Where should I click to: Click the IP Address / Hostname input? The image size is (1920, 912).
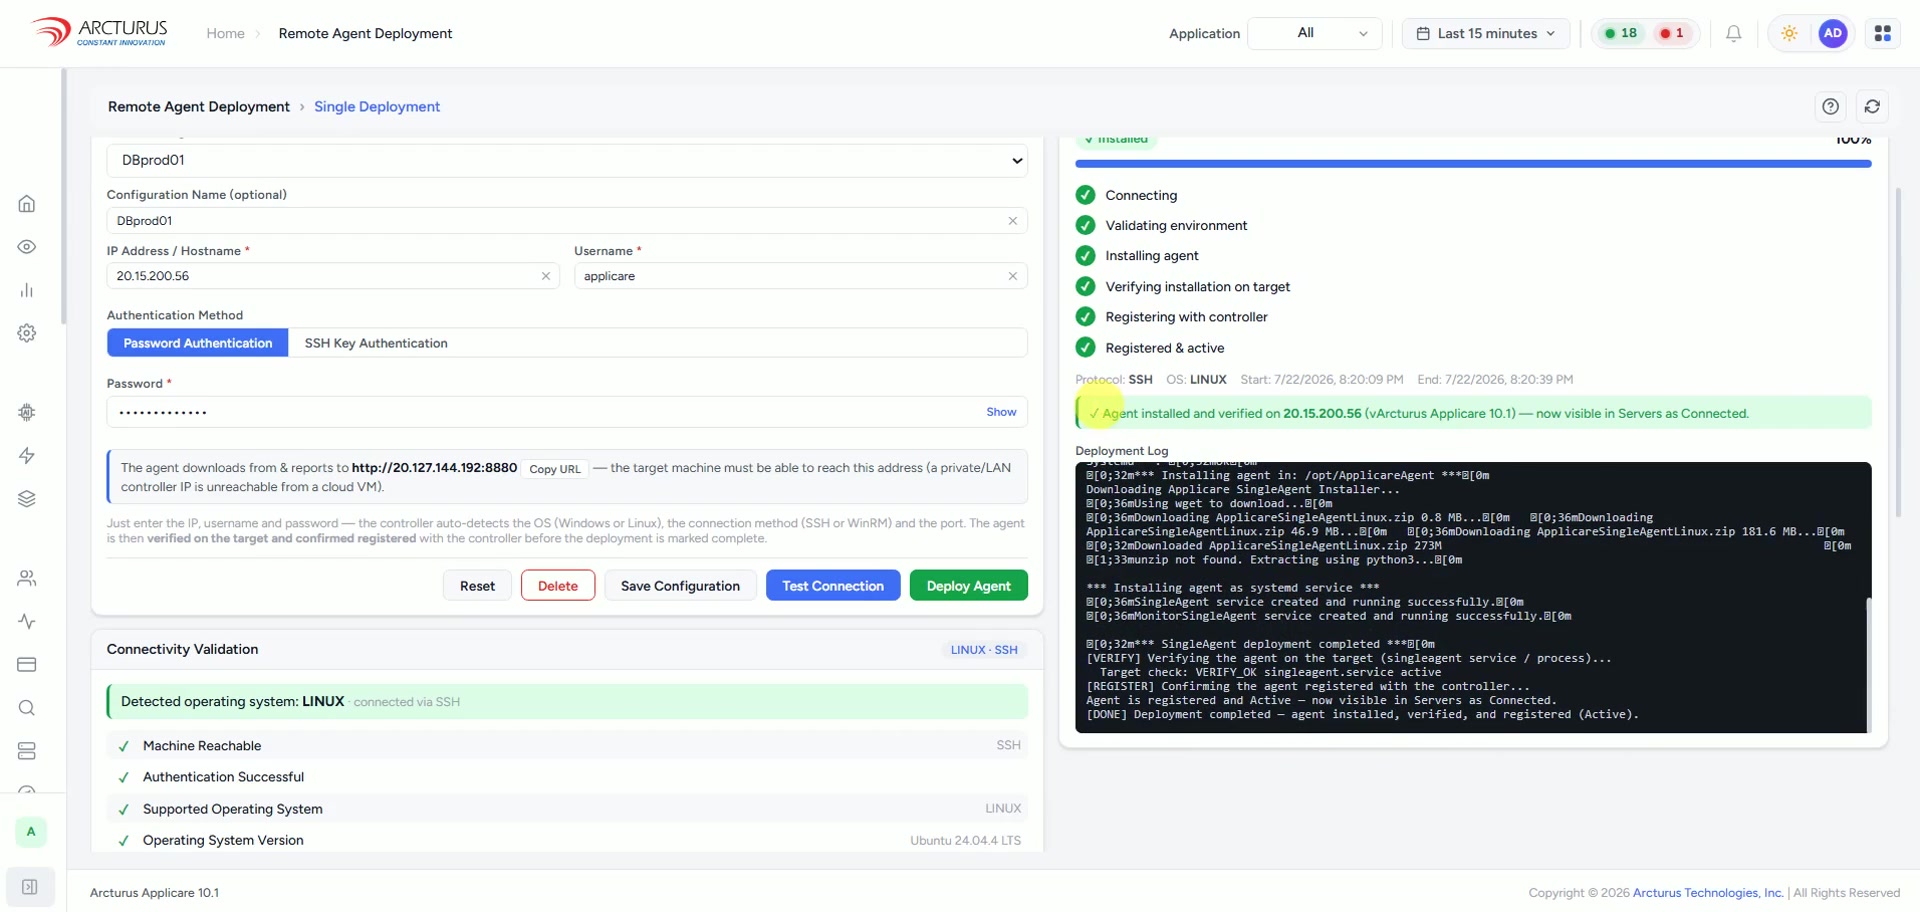coord(333,276)
